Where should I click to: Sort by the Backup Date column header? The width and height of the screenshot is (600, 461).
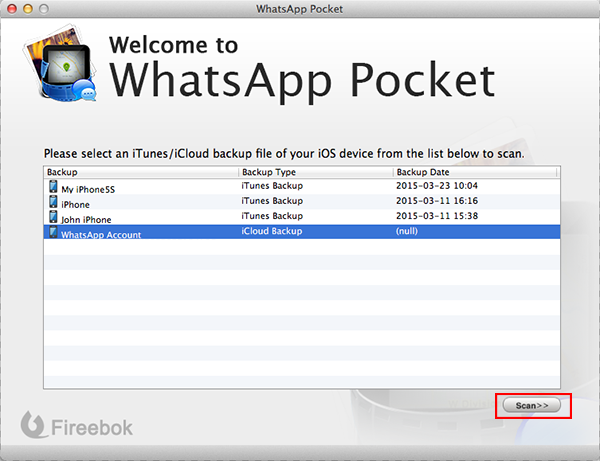pos(475,172)
